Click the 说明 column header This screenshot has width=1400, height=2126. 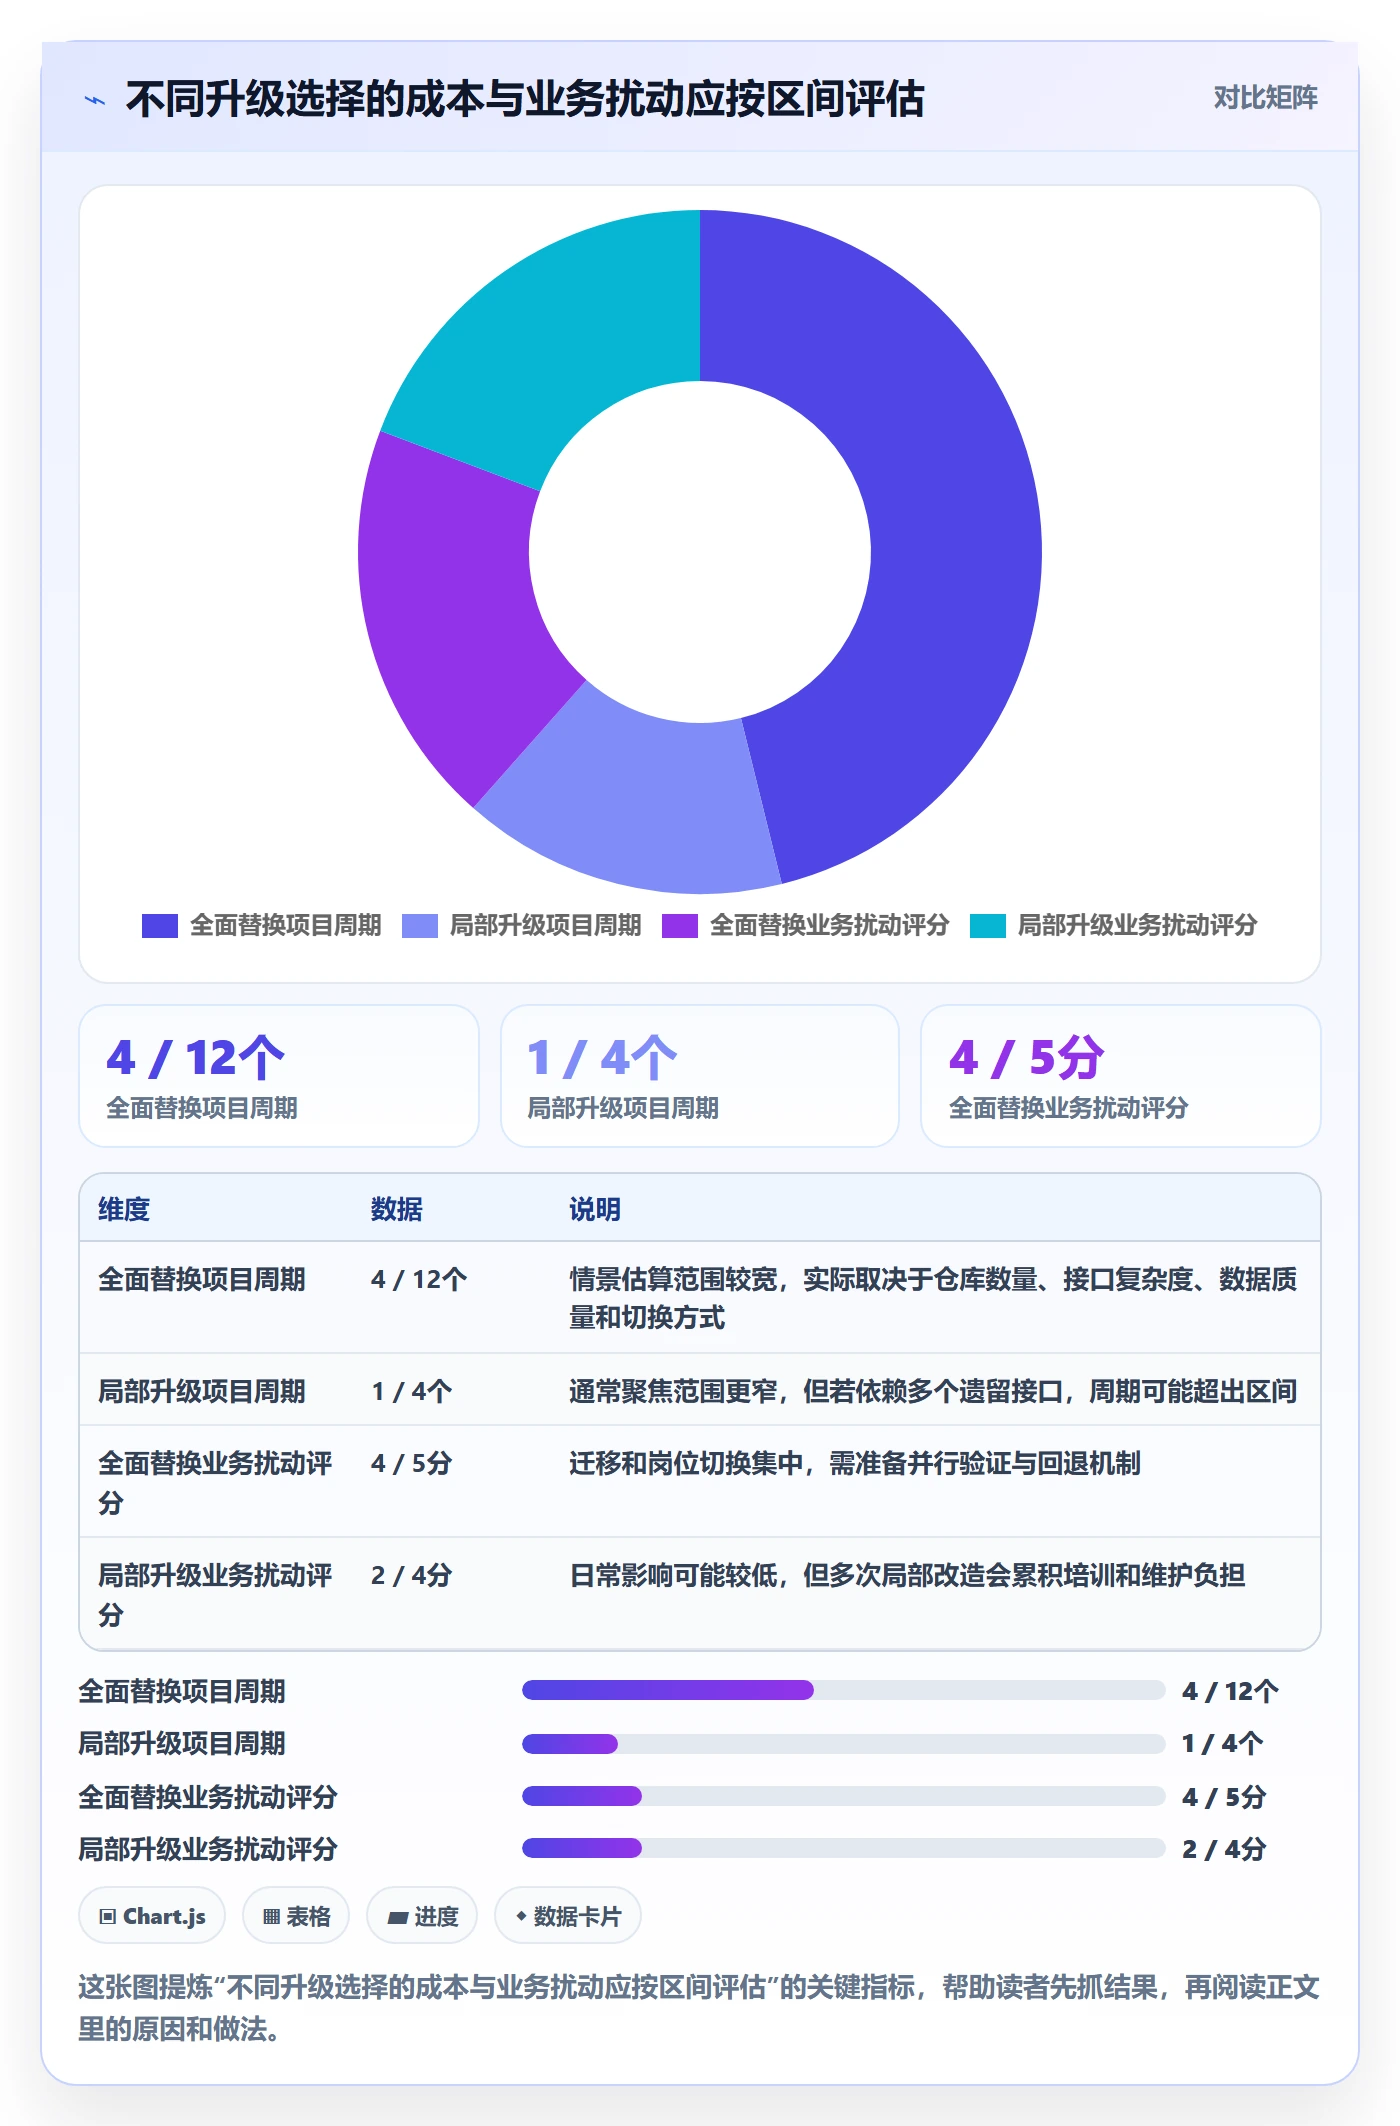[595, 1209]
